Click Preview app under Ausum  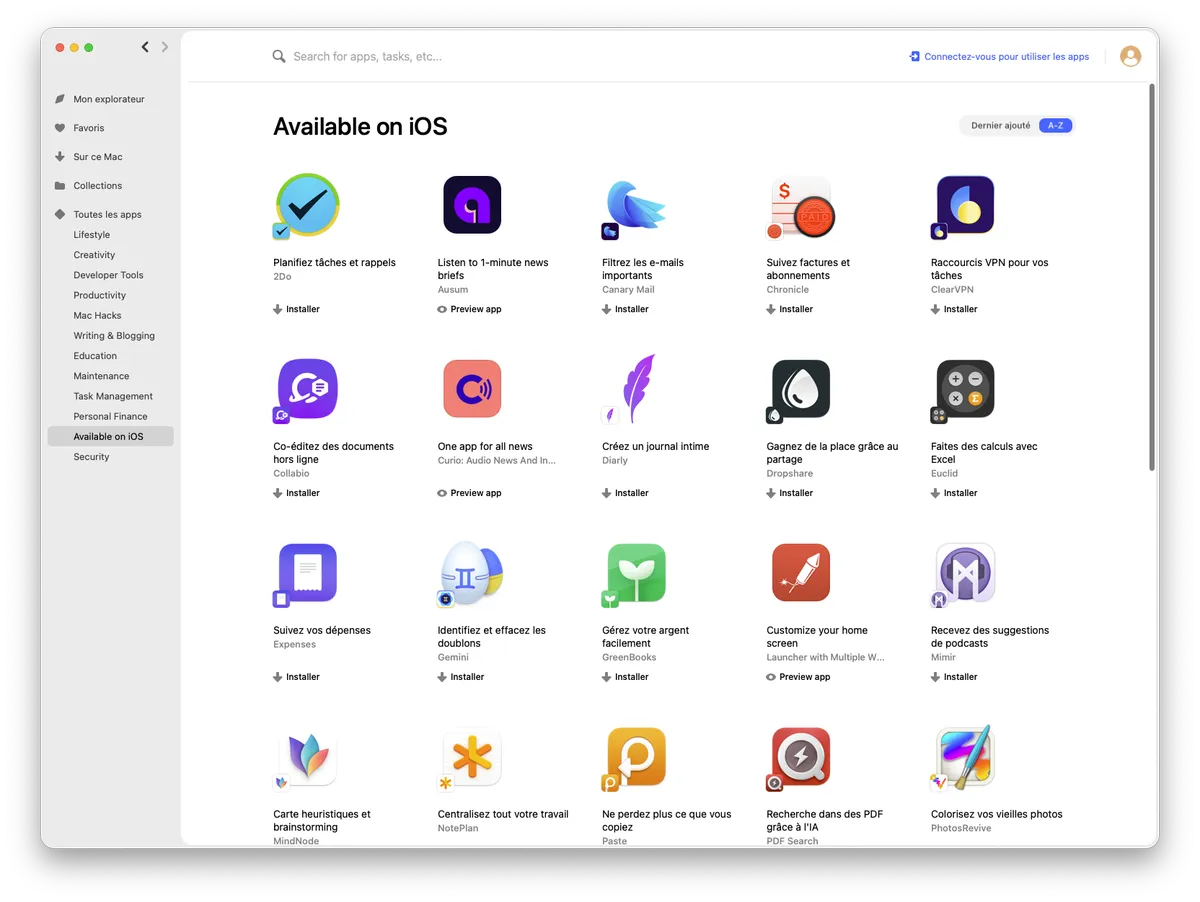(x=470, y=310)
